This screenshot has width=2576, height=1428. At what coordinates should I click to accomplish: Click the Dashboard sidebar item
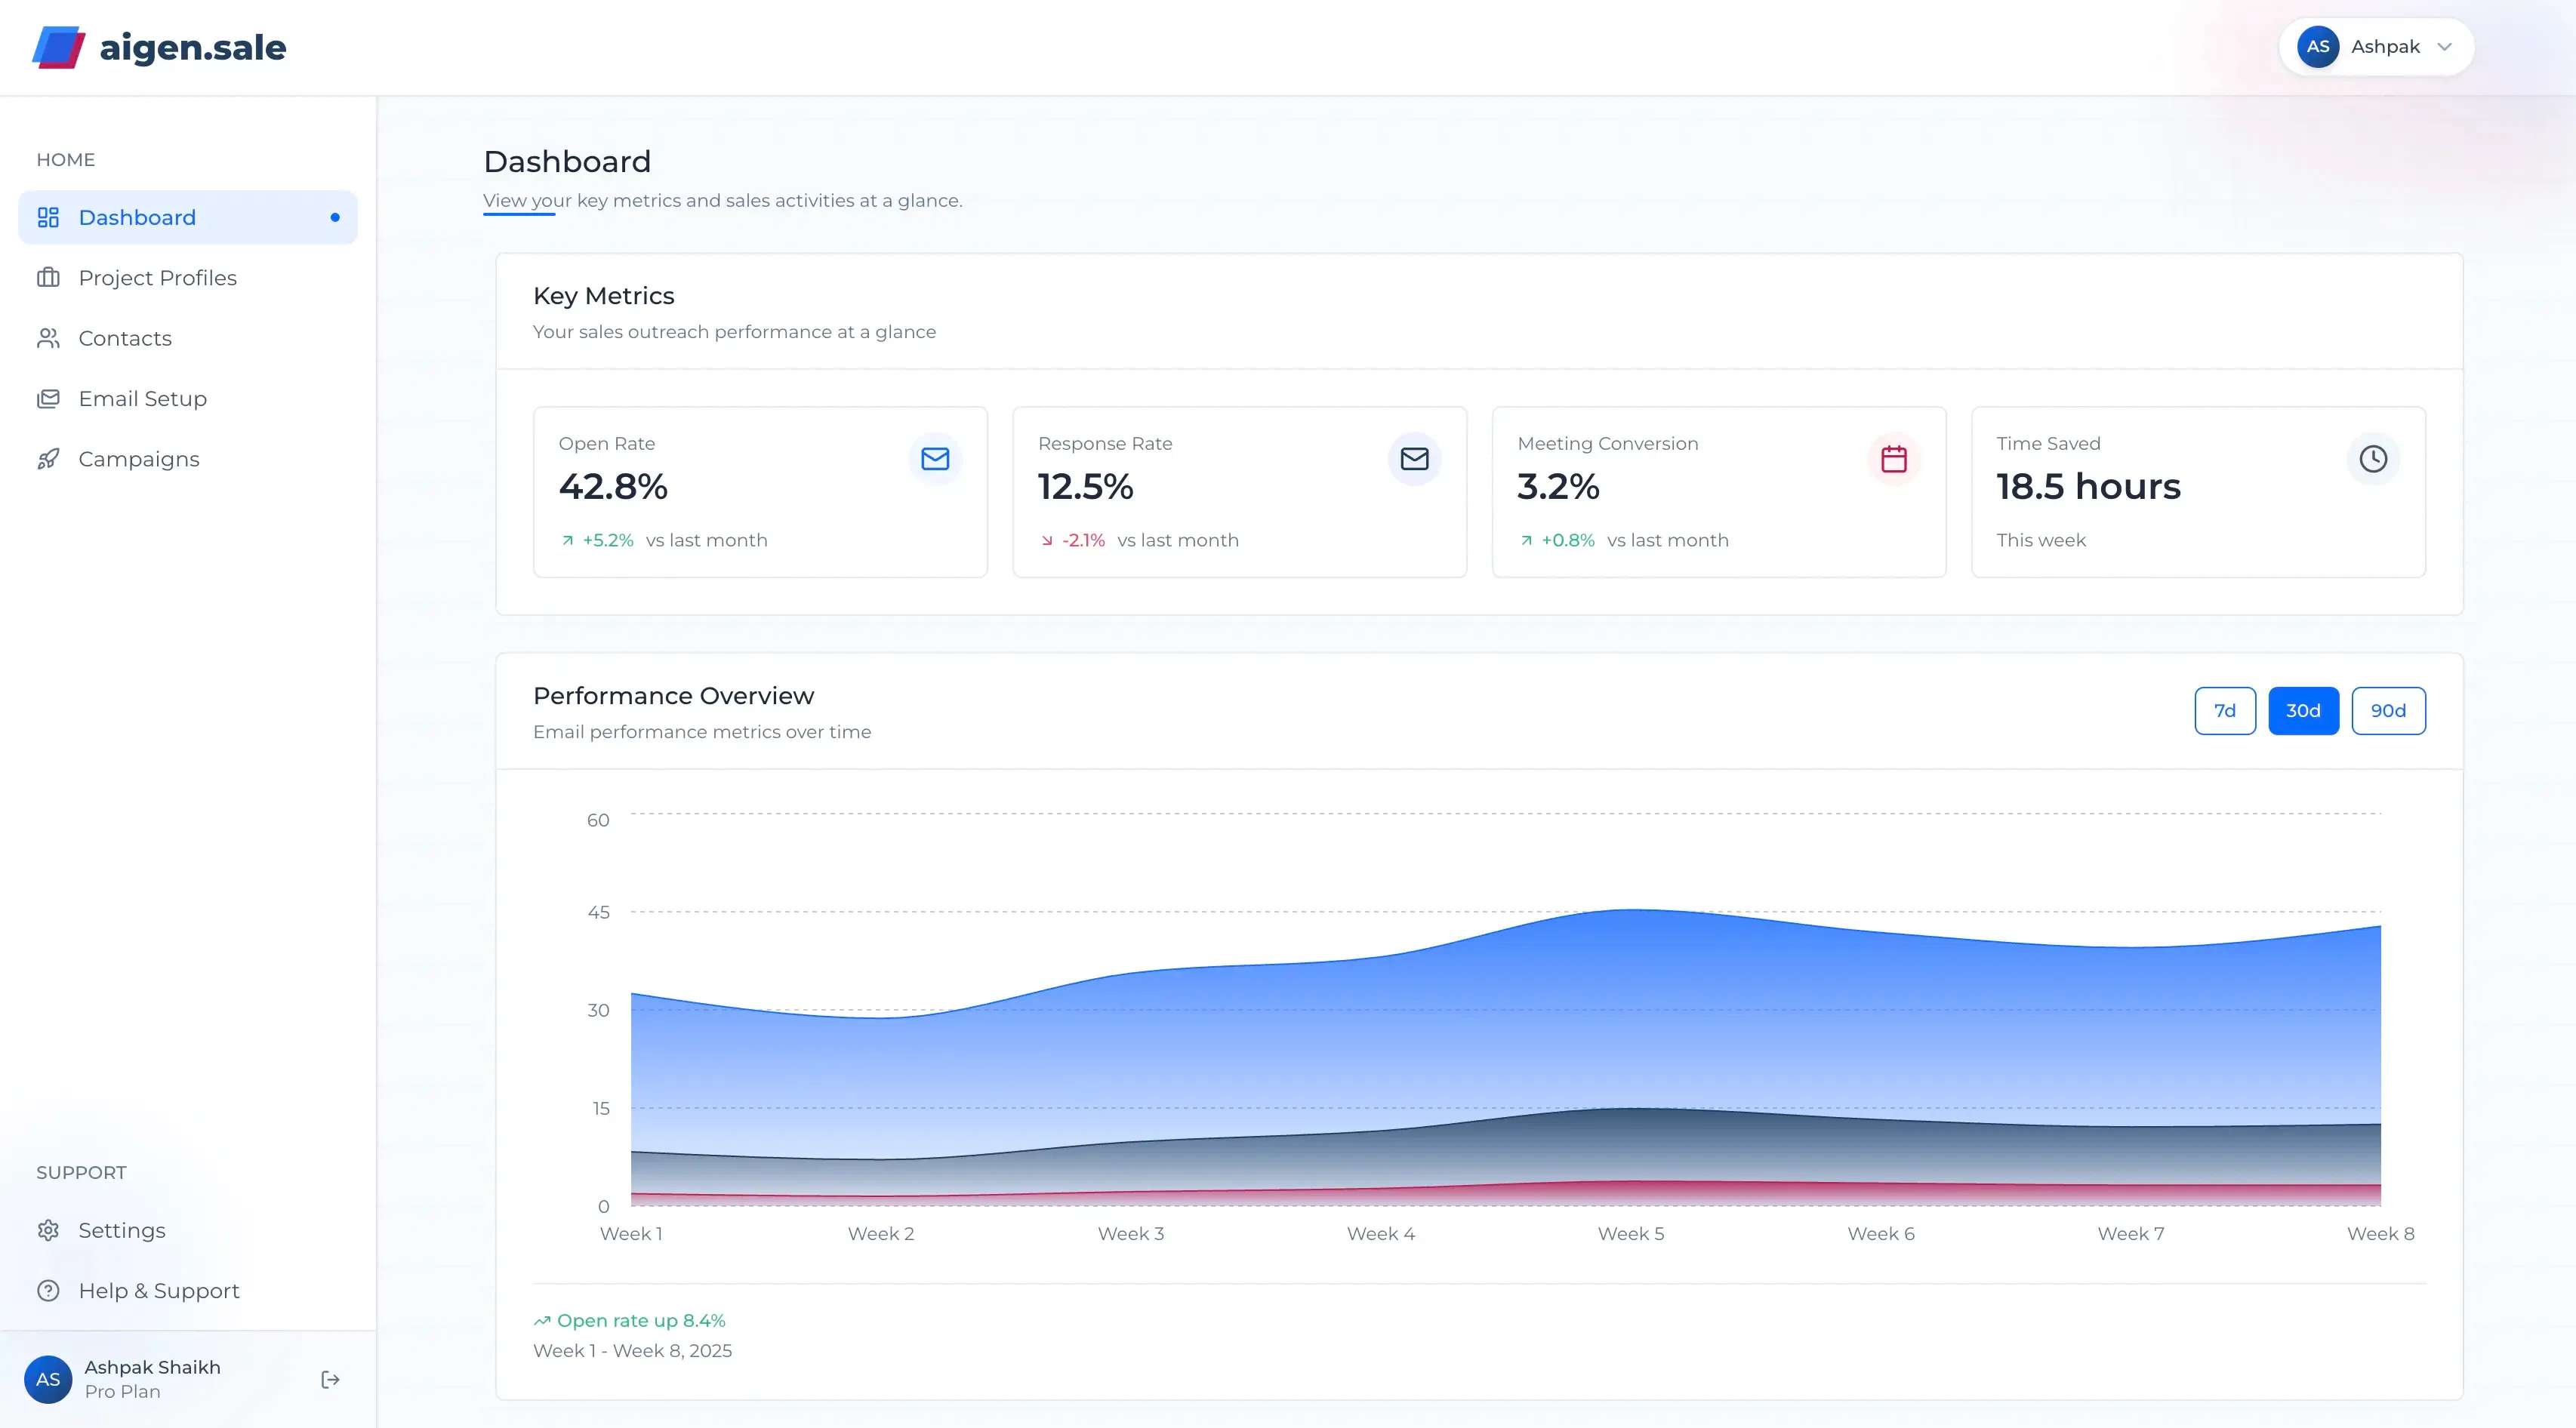click(x=137, y=218)
